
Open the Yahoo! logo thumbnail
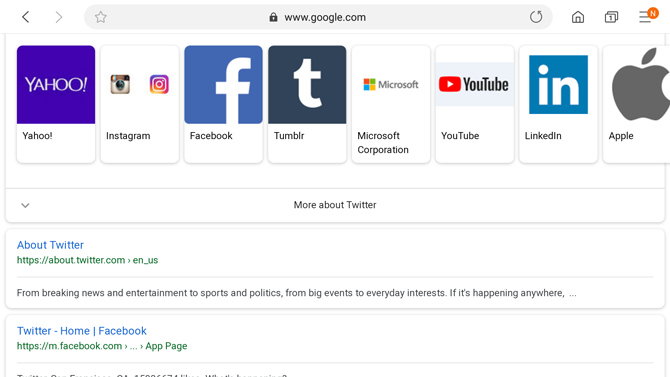[x=56, y=85]
